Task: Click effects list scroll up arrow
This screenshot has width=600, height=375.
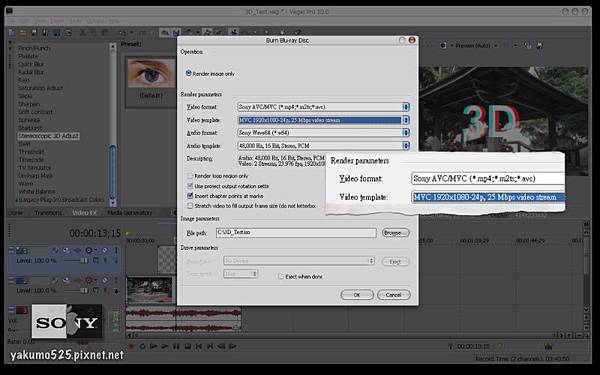Action: 112,47
